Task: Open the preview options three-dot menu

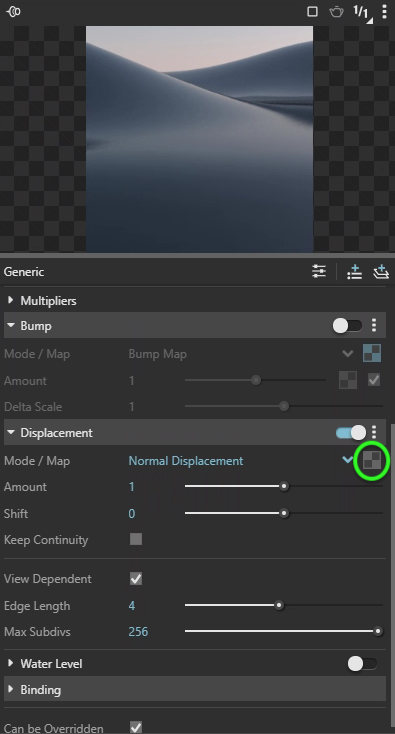Action: point(384,11)
